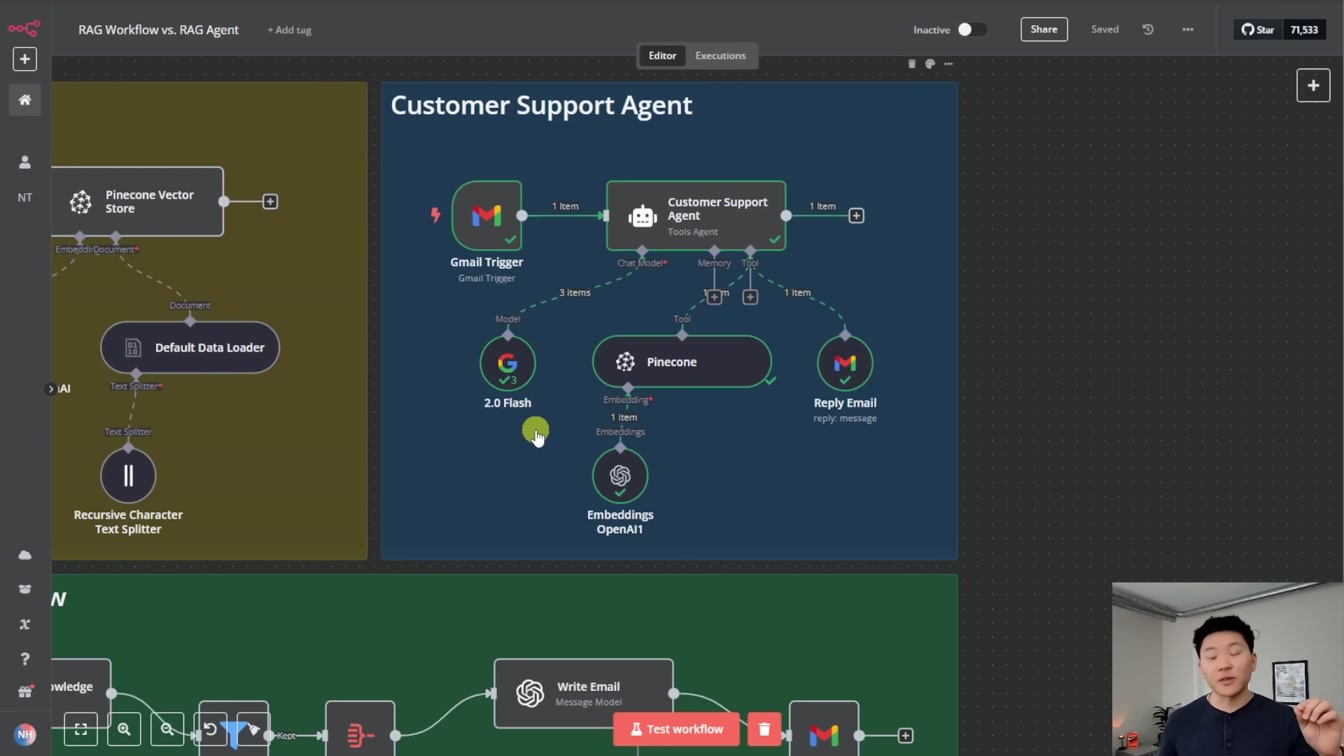
Task: Open the personal user icon in sidebar
Action: pos(25,162)
